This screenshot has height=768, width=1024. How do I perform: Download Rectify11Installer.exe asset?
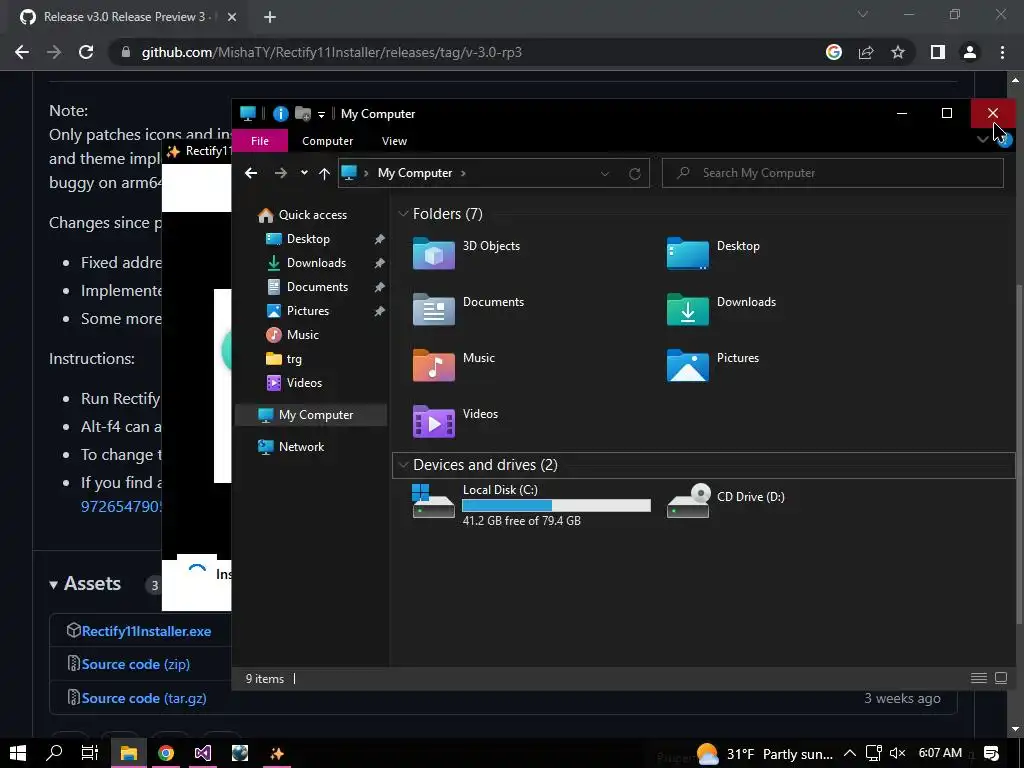(x=146, y=632)
